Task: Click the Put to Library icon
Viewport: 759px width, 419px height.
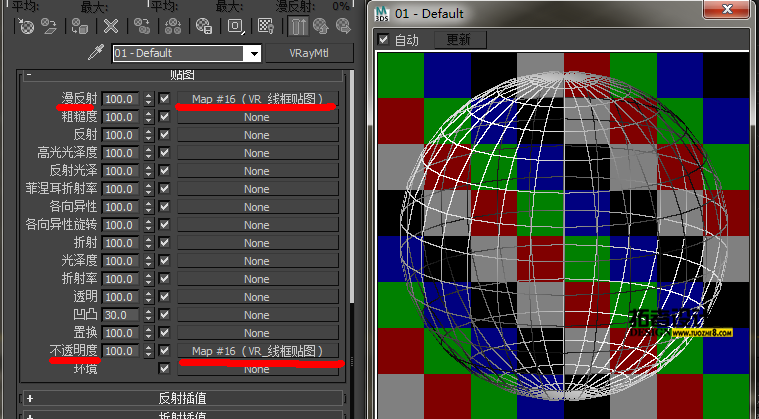Action: pyautogui.click(x=204, y=26)
